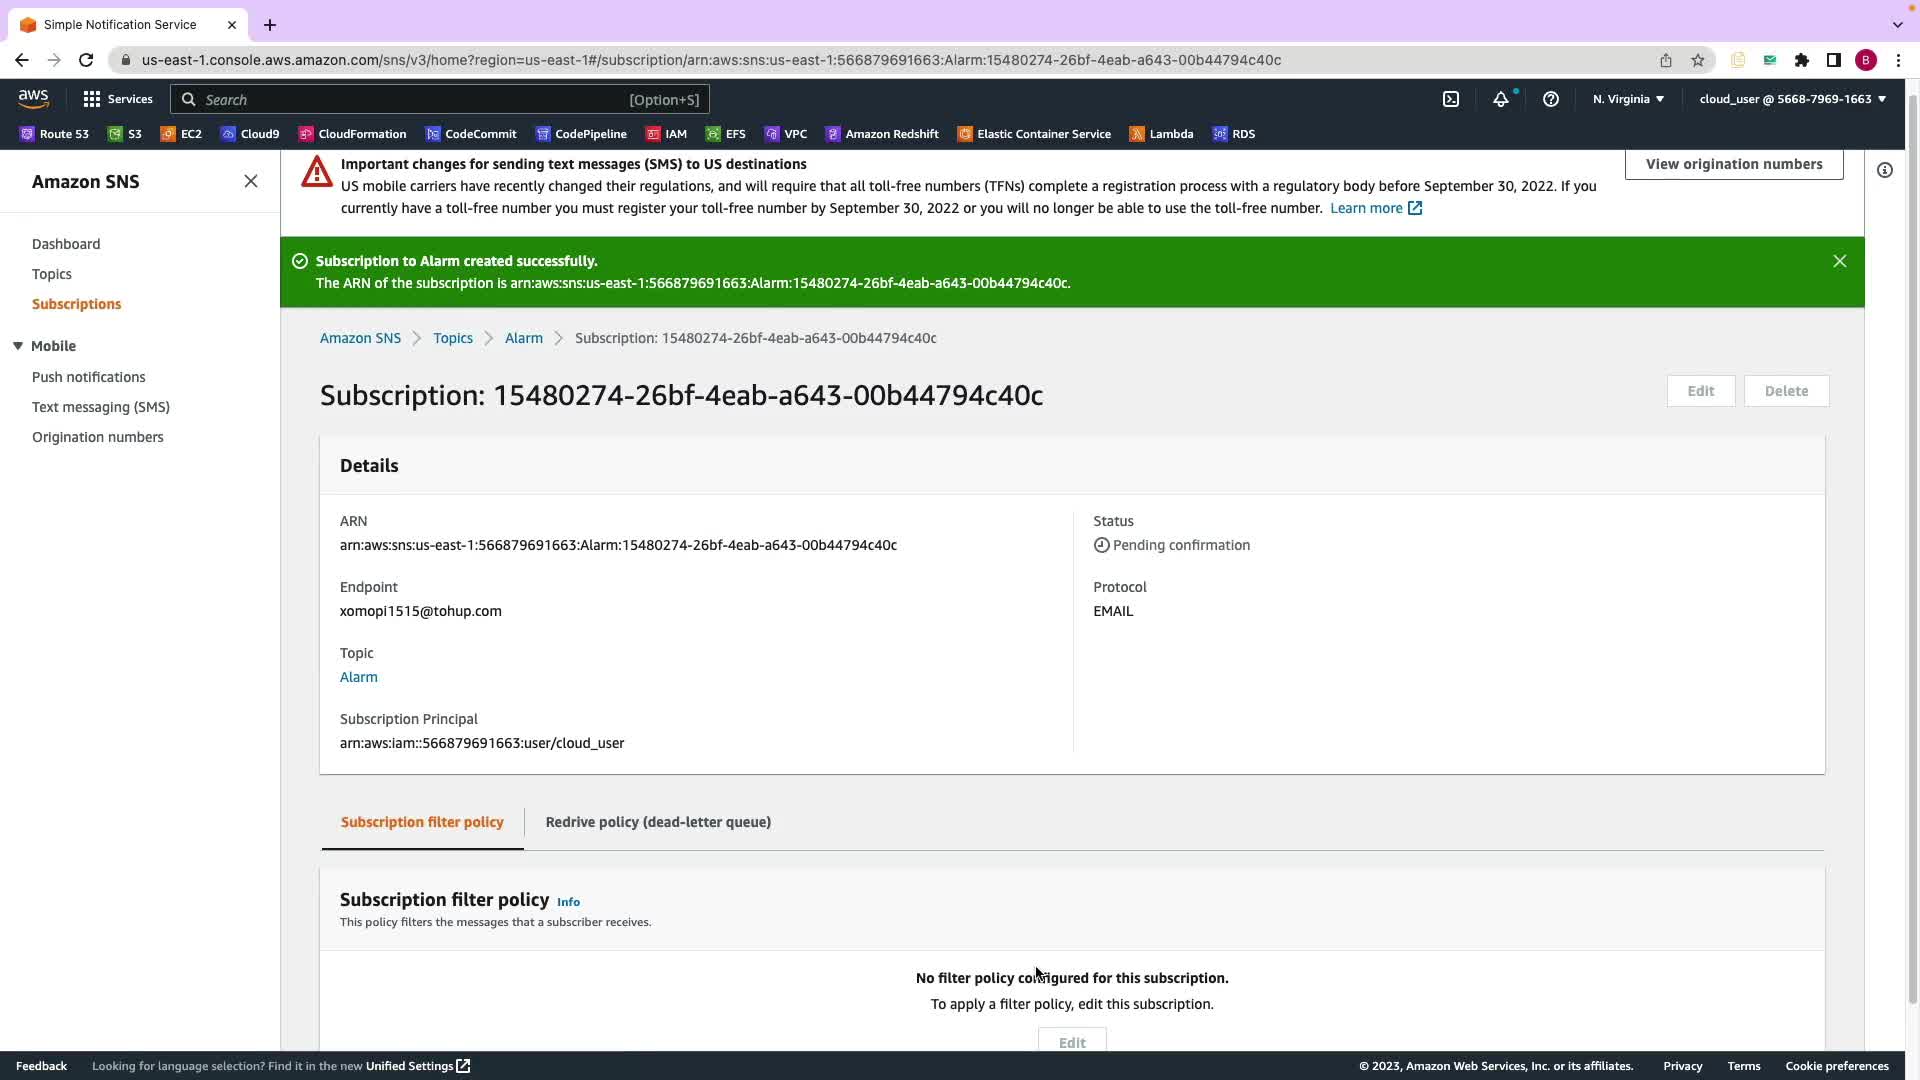Open AWS CloudShell icon in top bar
Screen dimensions: 1920x1080
click(x=1451, y=99)
